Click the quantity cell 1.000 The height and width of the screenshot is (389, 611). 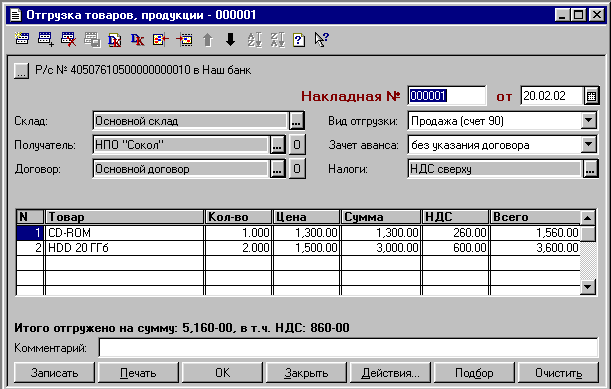pos(238,233)
